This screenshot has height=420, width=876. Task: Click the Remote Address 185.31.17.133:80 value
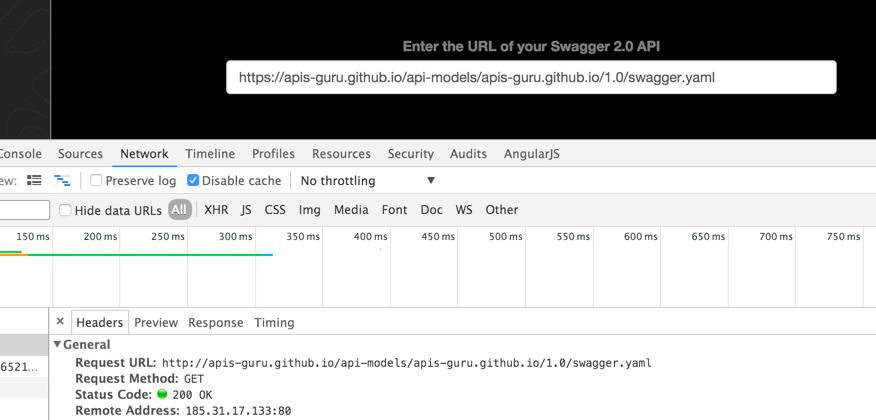coord(239,411)
